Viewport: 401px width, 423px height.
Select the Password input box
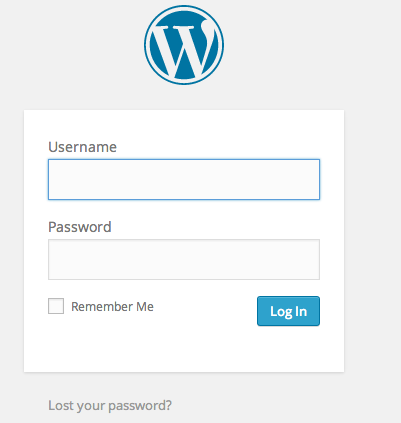pyautogui.click(x=184, y=259)
